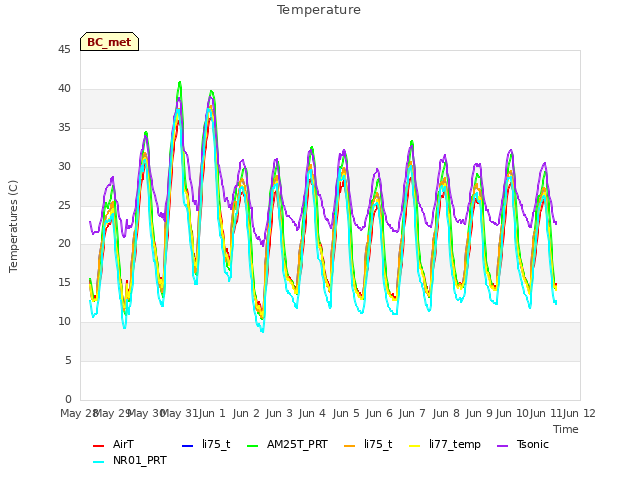
Task: Click the green AM25T_PRT color marker
Action: coord(253,446)
